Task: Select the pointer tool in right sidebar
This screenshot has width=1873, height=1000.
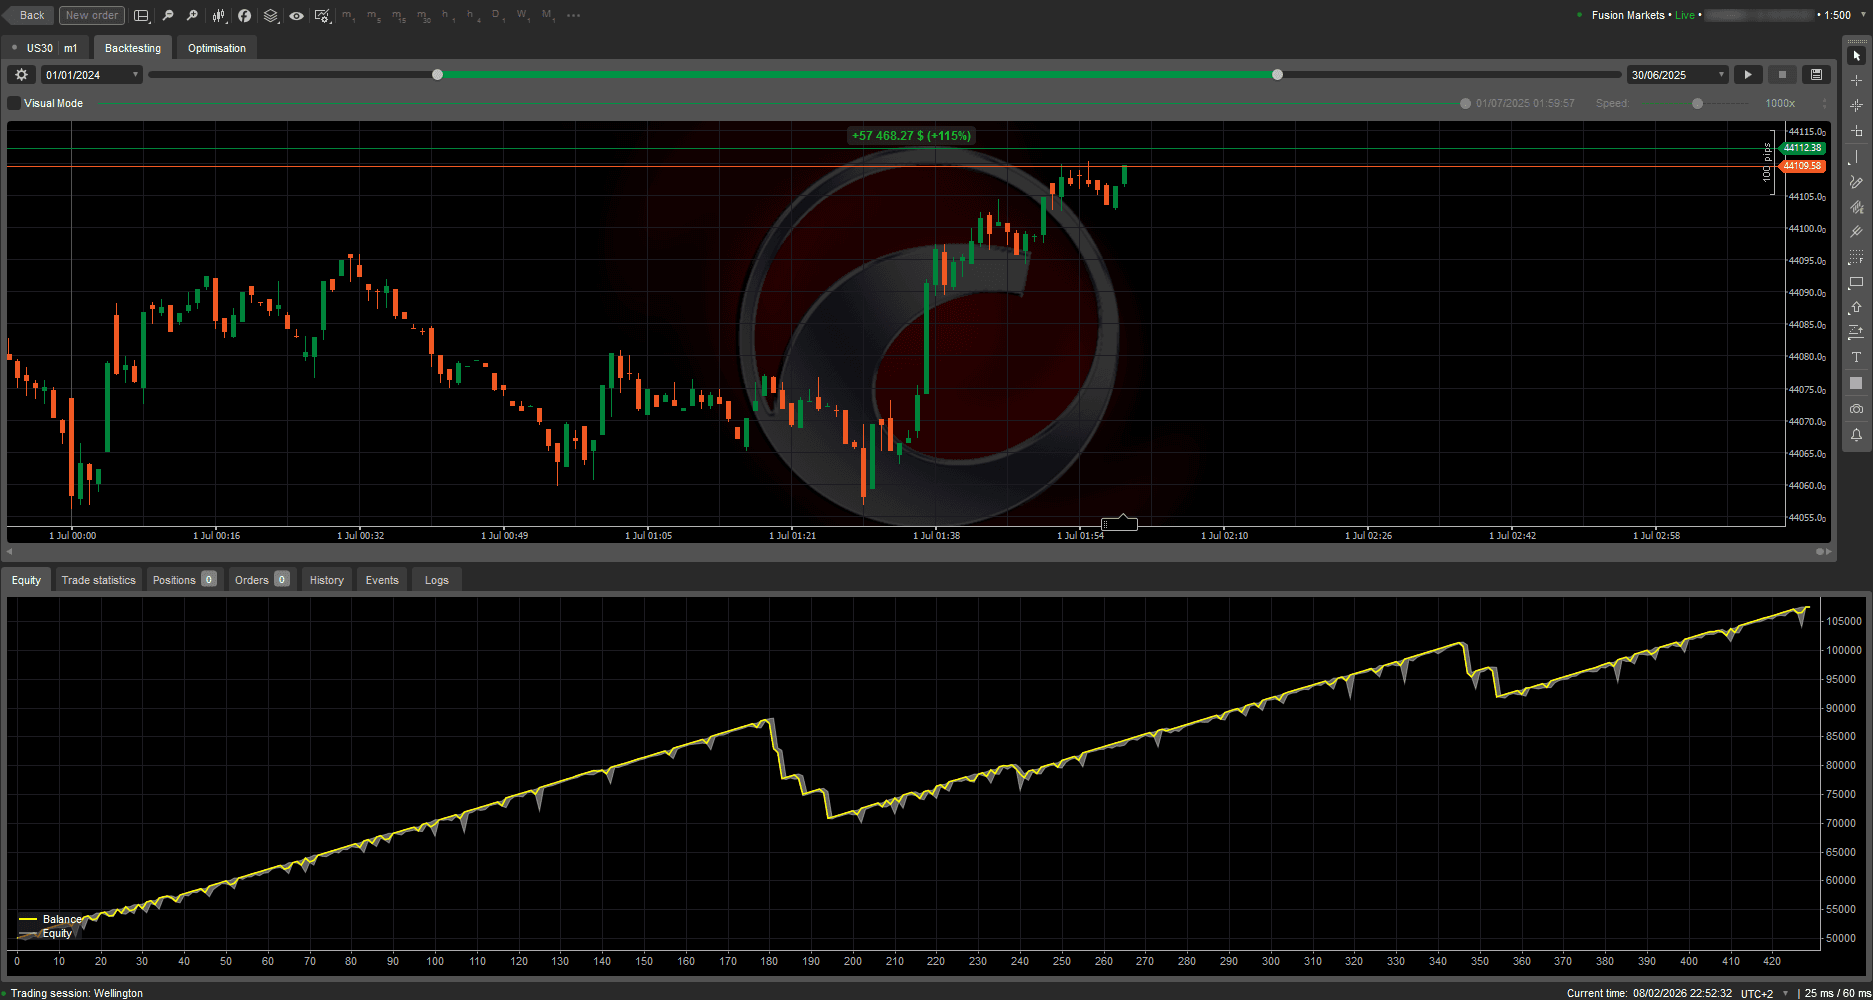Action: click(x=1856, y=56)
